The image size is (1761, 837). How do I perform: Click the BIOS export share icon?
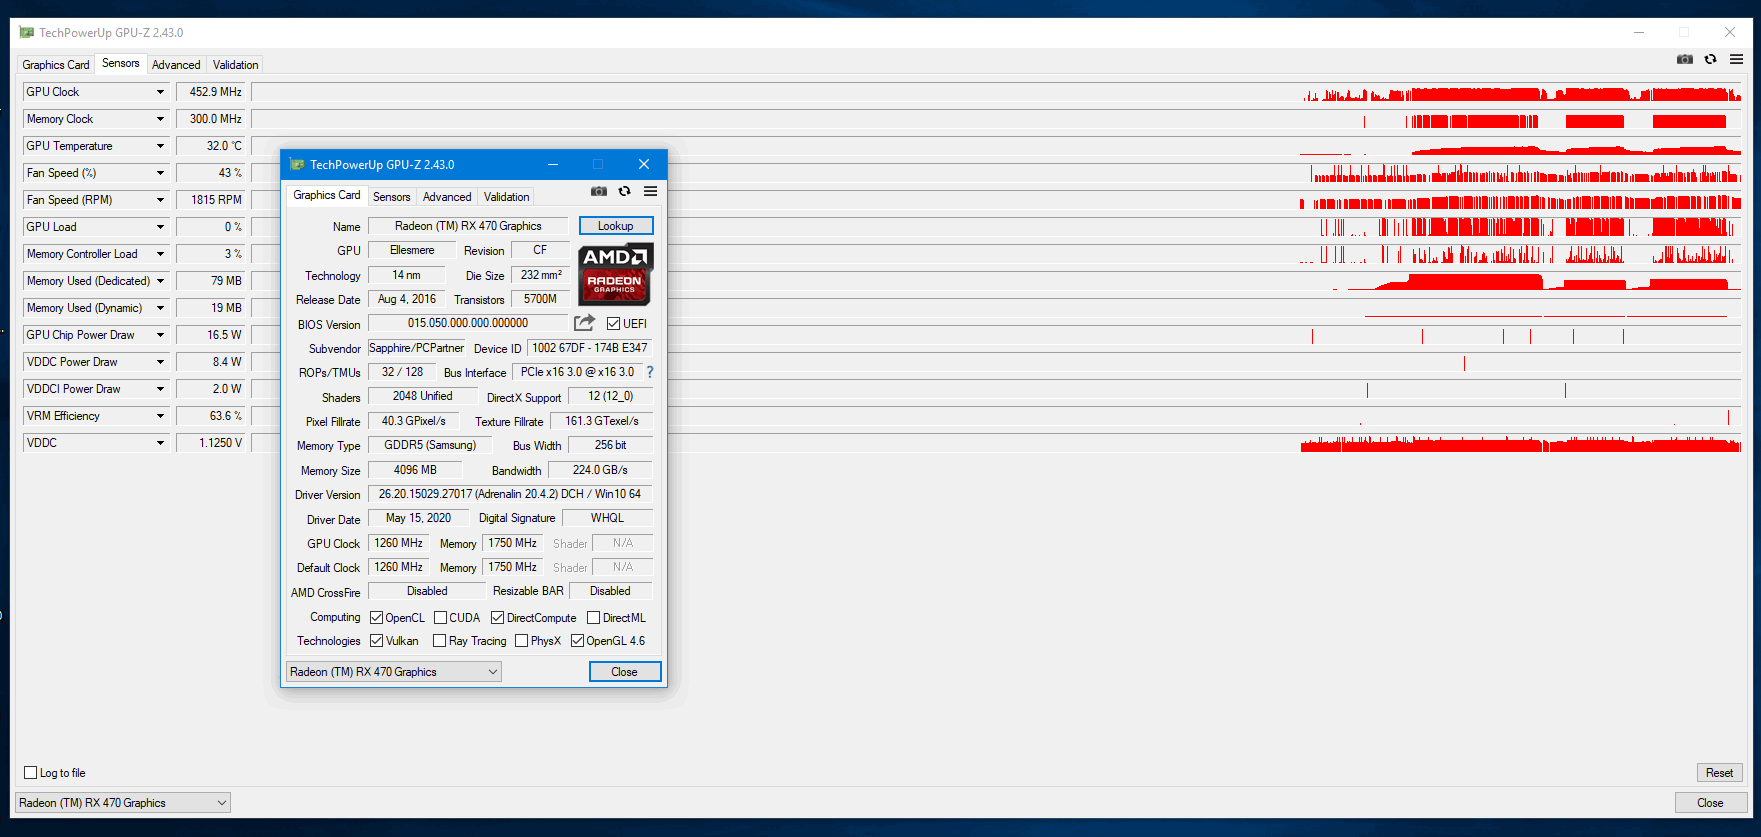click(584, 323)
